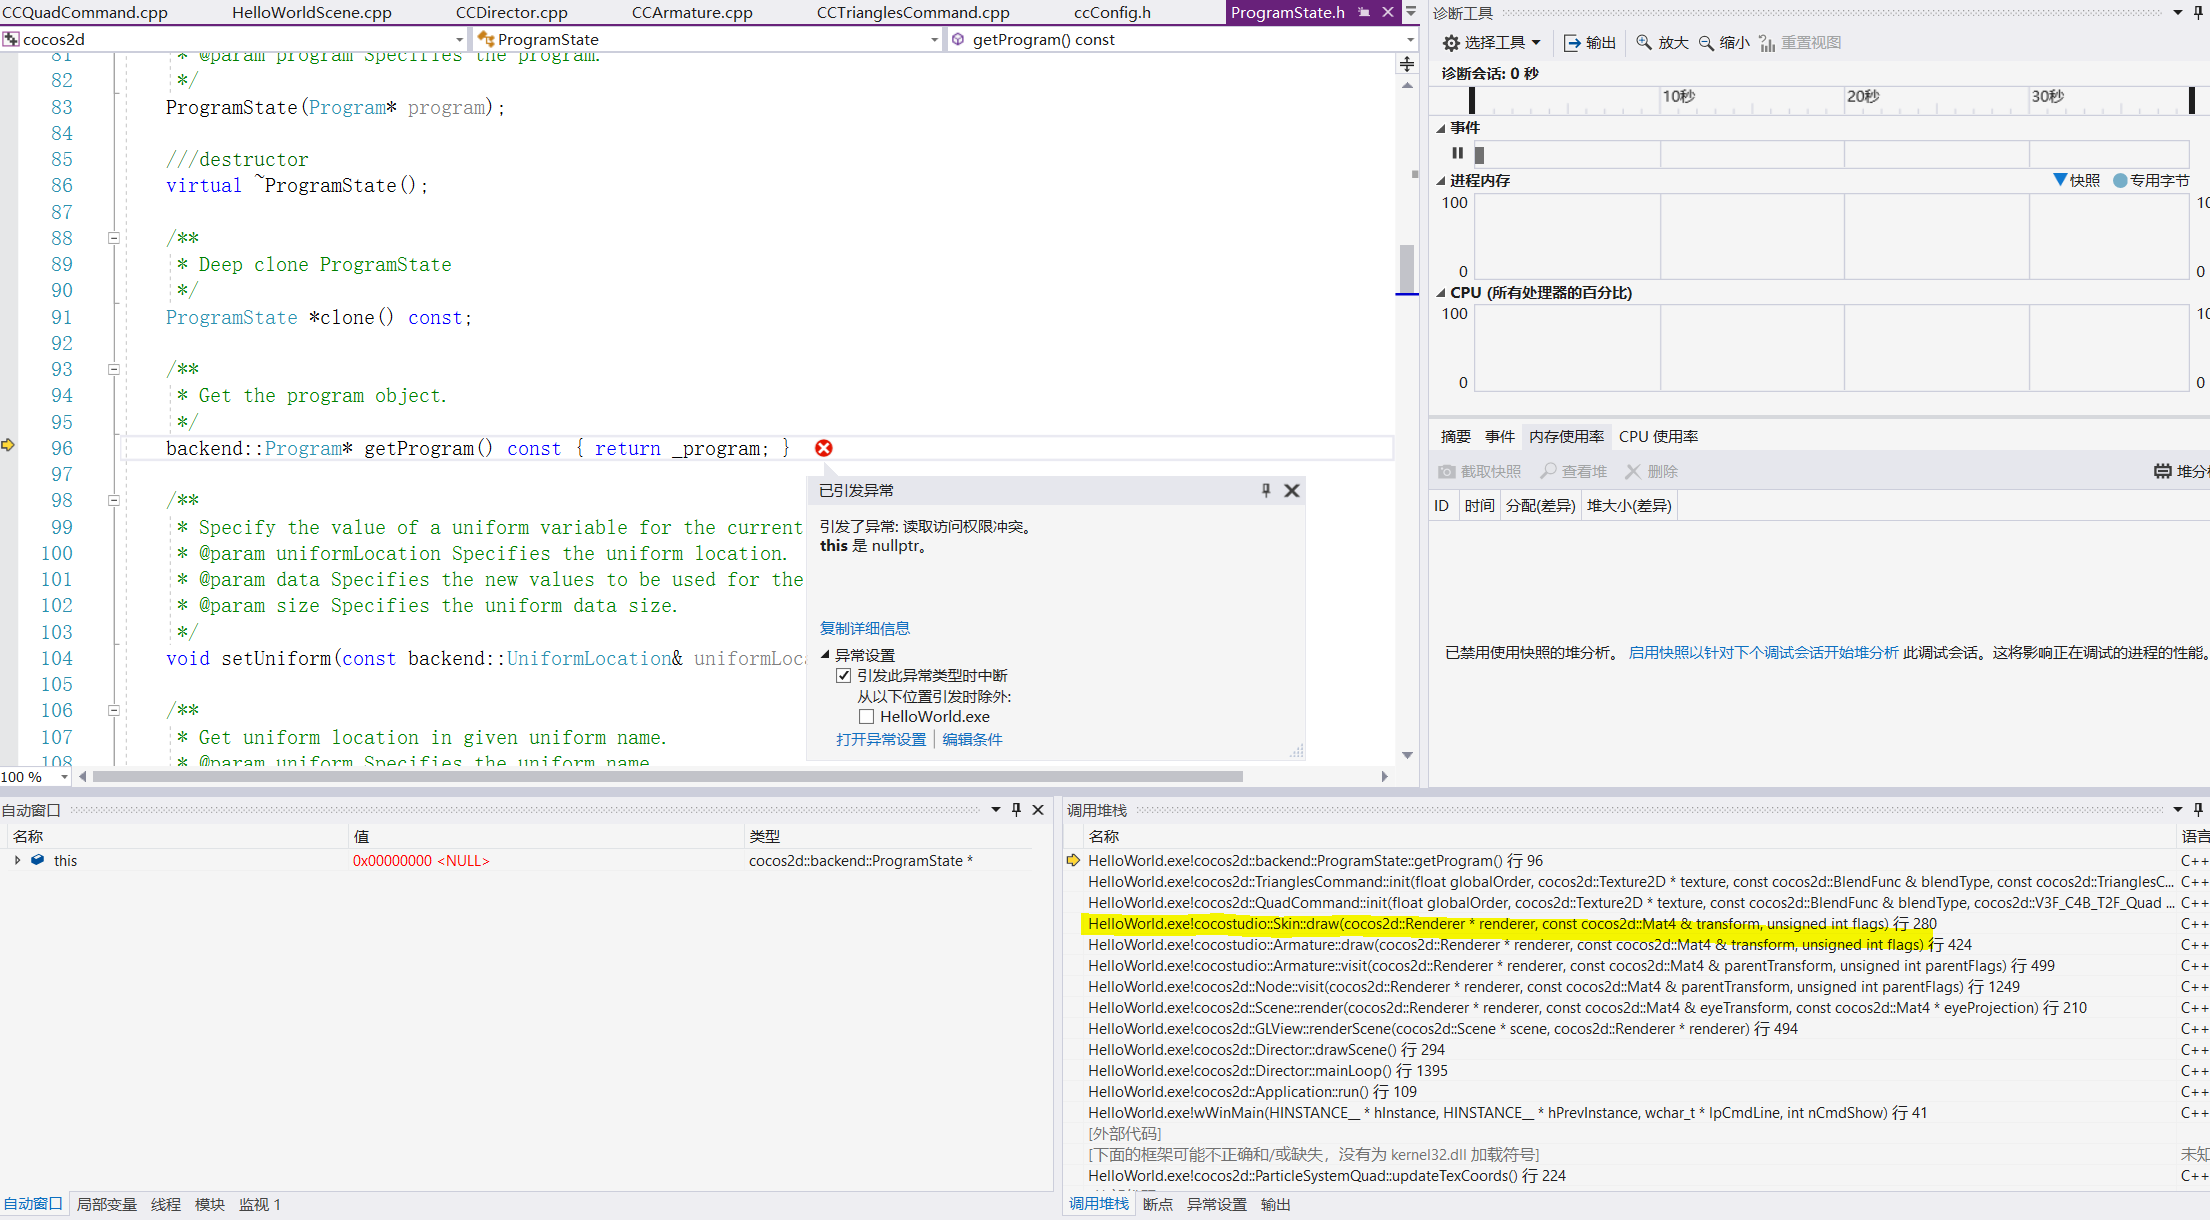
Task: Collapse the exception settings section
Action: pos(825,655)
